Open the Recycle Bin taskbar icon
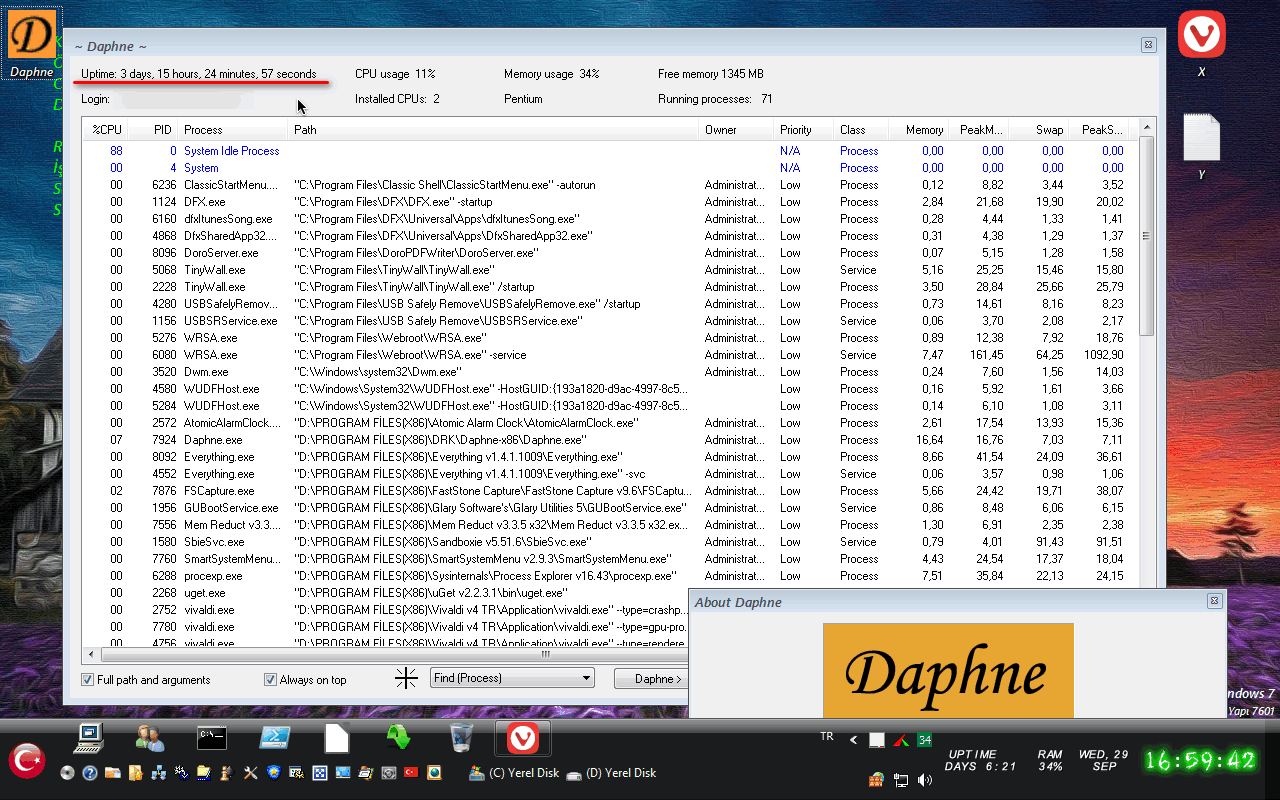Image resolution: width=1280 pixels, height=800 pixels. pyautogui.click(x=461, y=738)
